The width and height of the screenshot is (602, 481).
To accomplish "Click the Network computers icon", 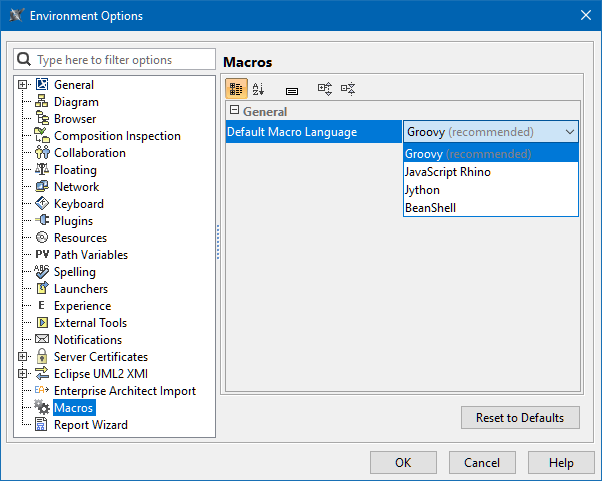I will coord(42,186).
